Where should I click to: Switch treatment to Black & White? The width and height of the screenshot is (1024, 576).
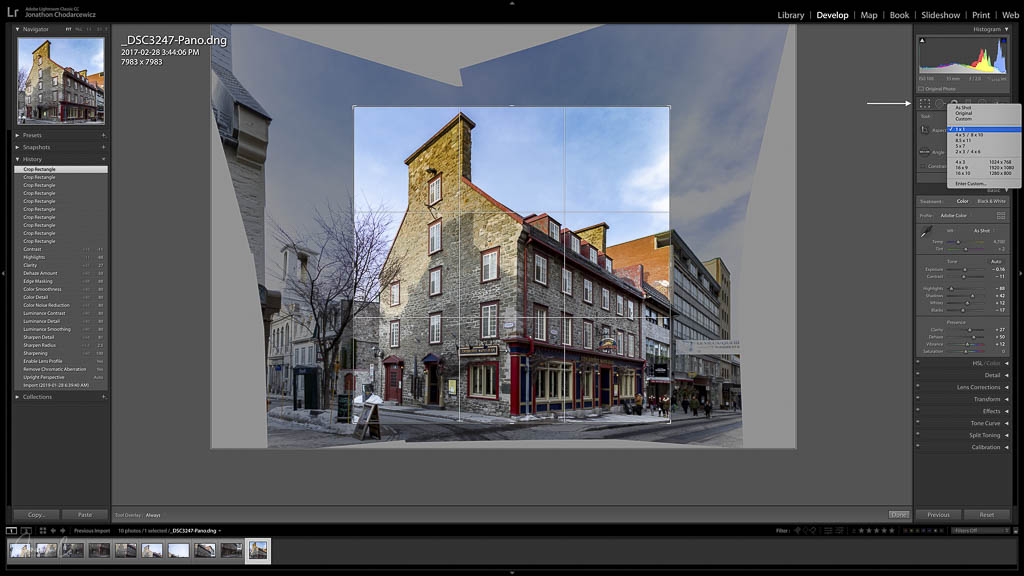[x=992, y=201]
